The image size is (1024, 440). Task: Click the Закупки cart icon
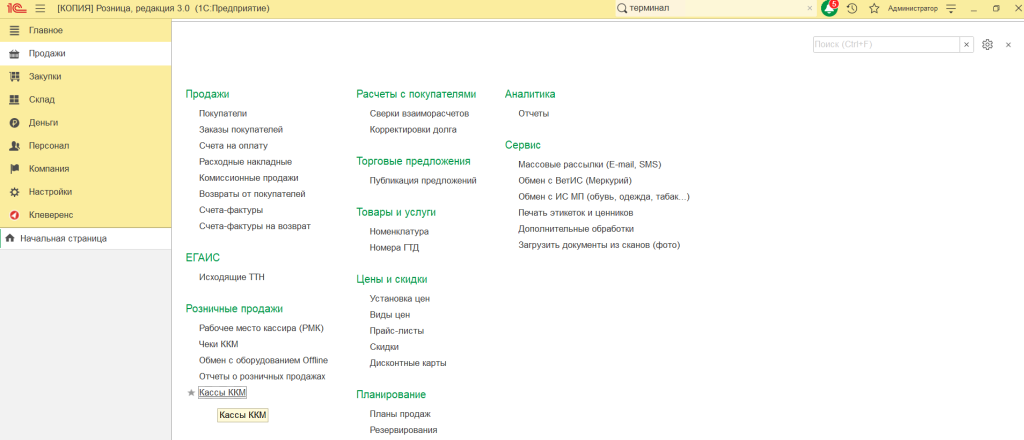pos(14,76)
